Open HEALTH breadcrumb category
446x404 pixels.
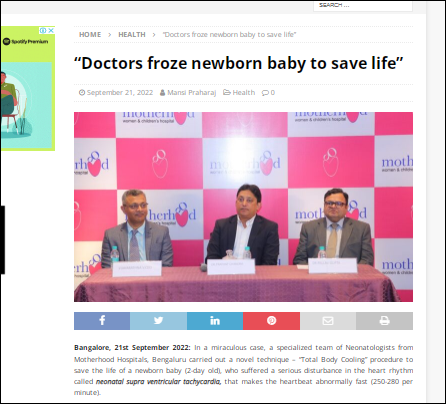click(132, 35)
